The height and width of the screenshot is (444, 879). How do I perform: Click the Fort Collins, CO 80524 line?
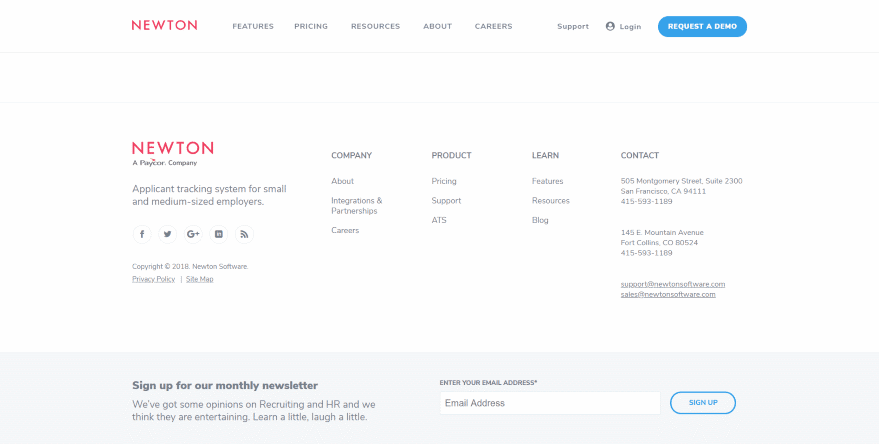[659, 243]
